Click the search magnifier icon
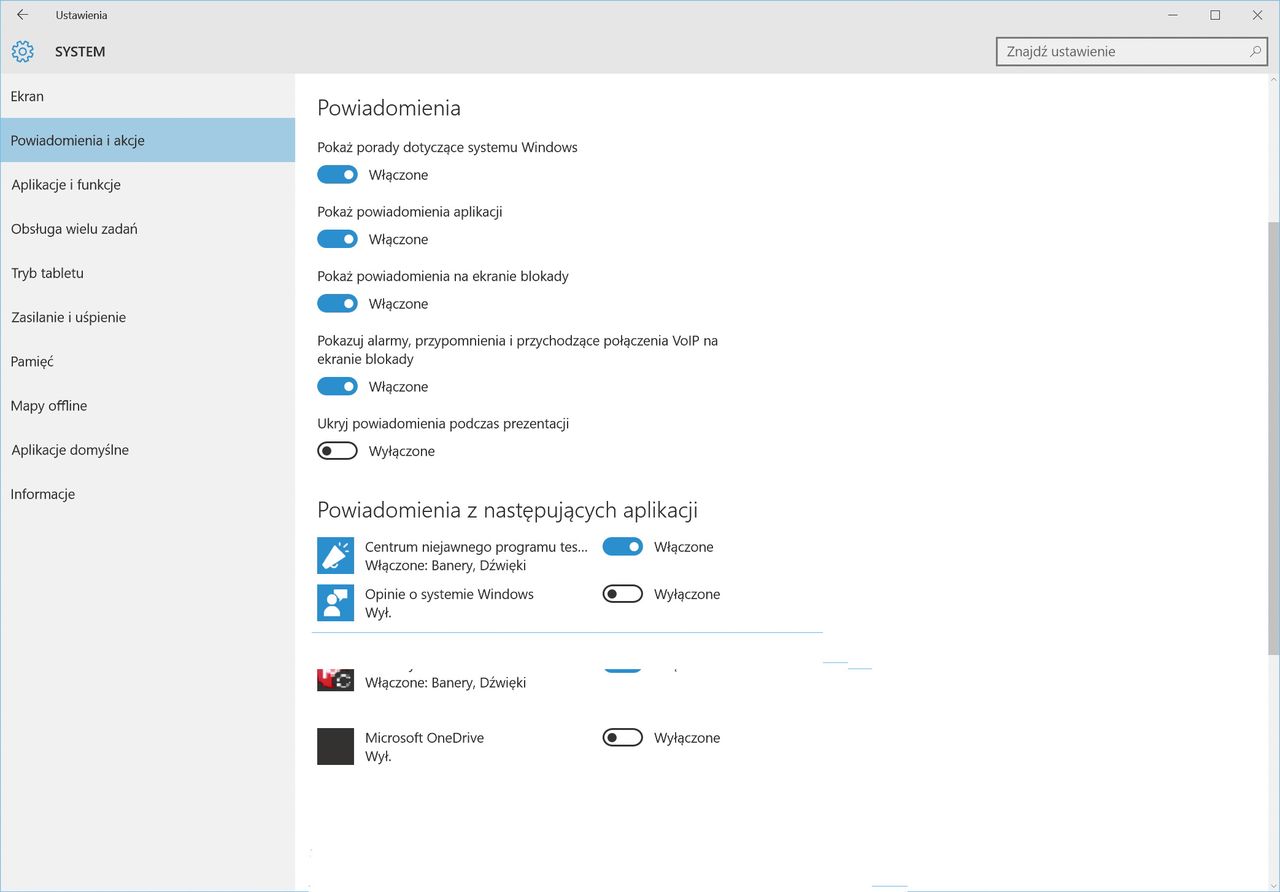The height and width of the screenshot is (892, 1280). (x=1256, y=51)
